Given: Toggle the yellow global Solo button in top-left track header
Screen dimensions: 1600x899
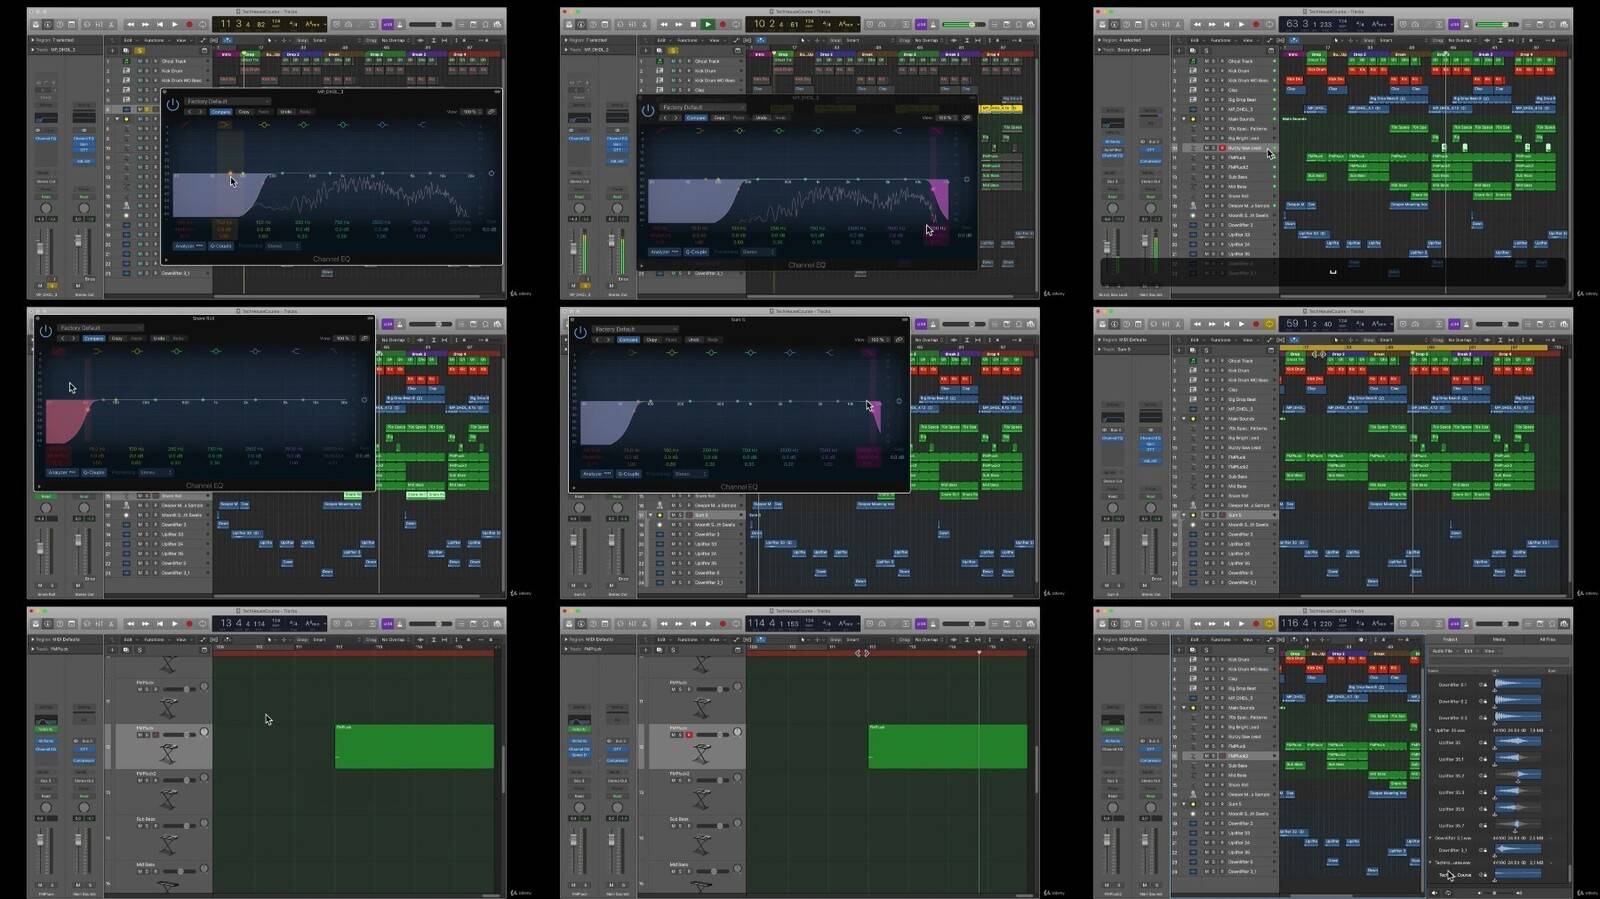Looking at the screenshot, I should [139, 50].
